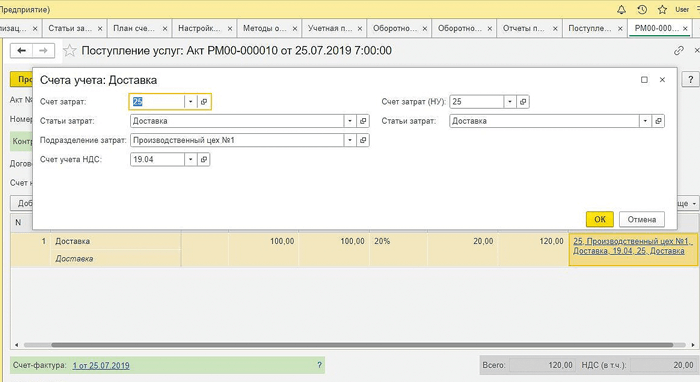Open the Еще menu dropdown
Image resolution: width=700 pixels, height=382 pixels.
tap(688, 203)
